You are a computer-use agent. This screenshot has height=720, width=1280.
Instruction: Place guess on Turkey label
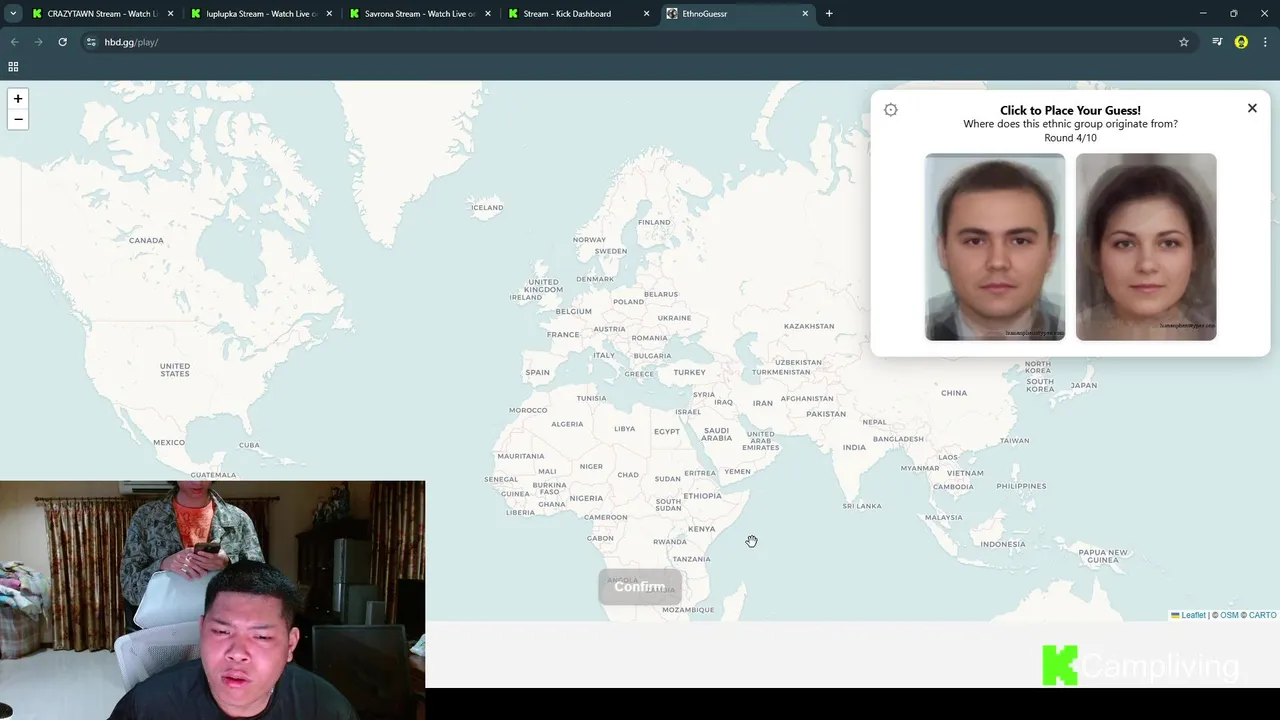689,372
